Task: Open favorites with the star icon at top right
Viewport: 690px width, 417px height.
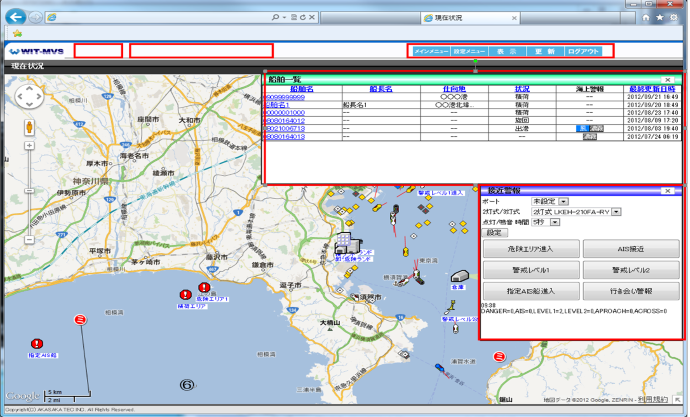Action: click(x=660, y=18)
